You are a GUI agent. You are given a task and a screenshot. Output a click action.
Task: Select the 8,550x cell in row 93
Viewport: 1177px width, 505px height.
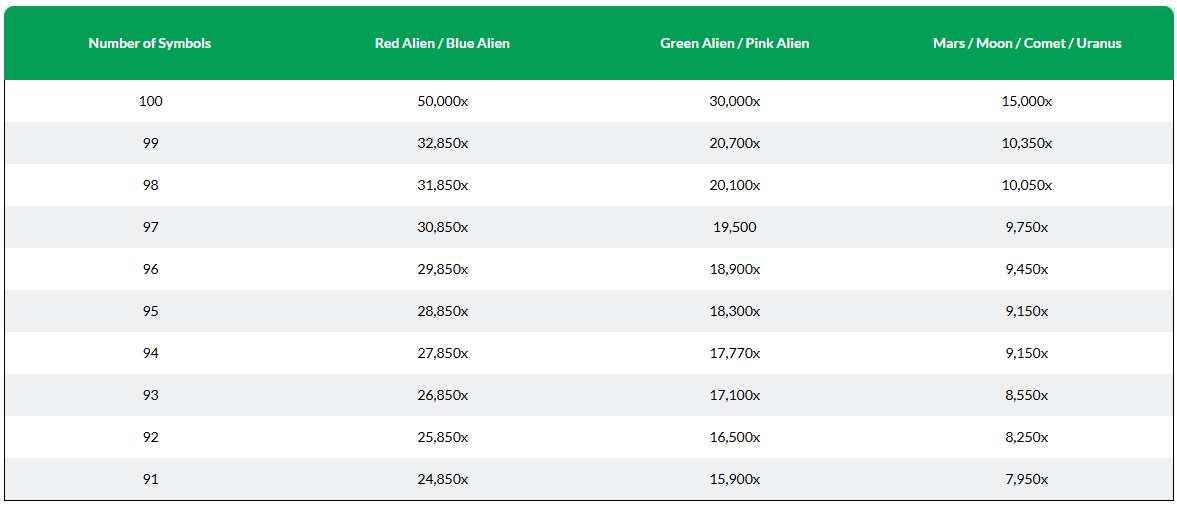(x=1027, y=395)
